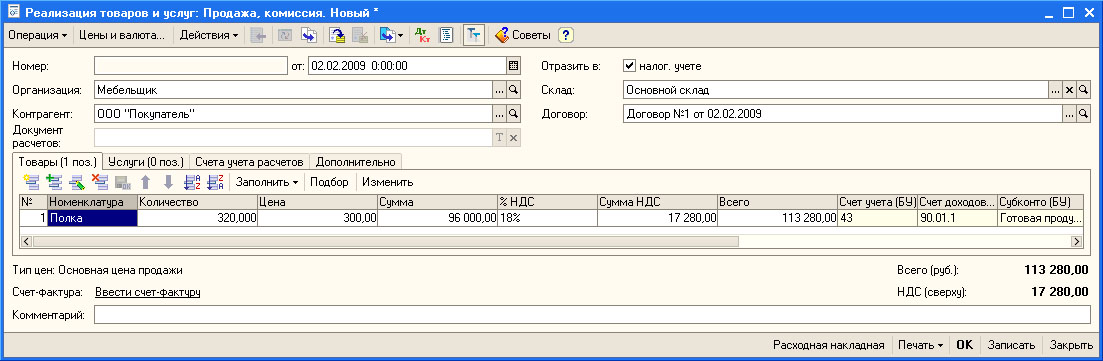Viewport: 1103px width, 361px height.
Task: Click the Номенклатура column header
Action: pyautogui.click(x=92, y=202)
